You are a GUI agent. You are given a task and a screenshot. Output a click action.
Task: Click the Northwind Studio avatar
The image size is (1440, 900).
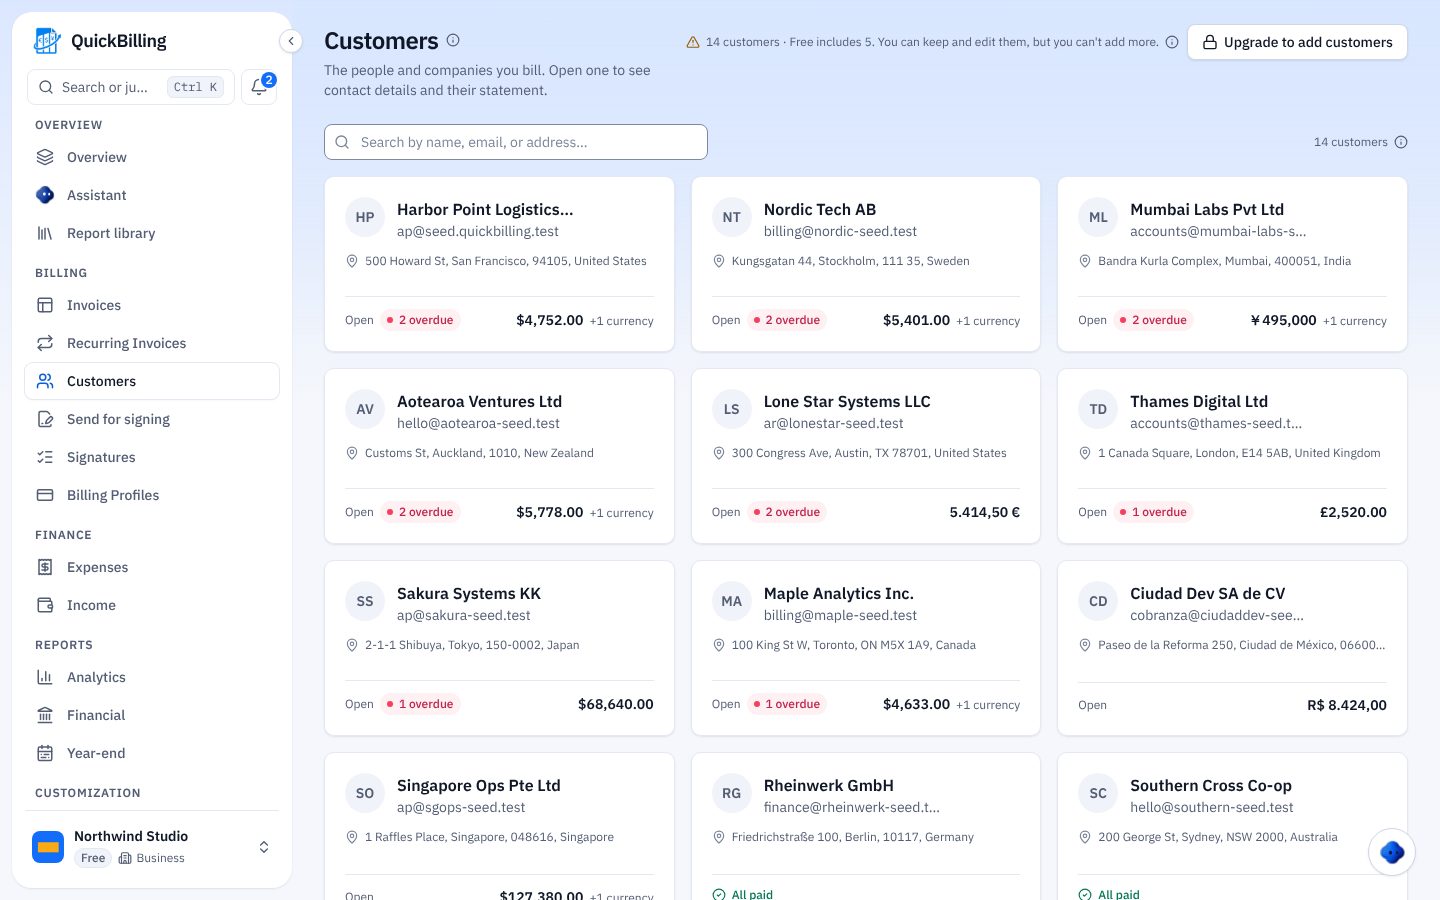[x=48, y=847]
